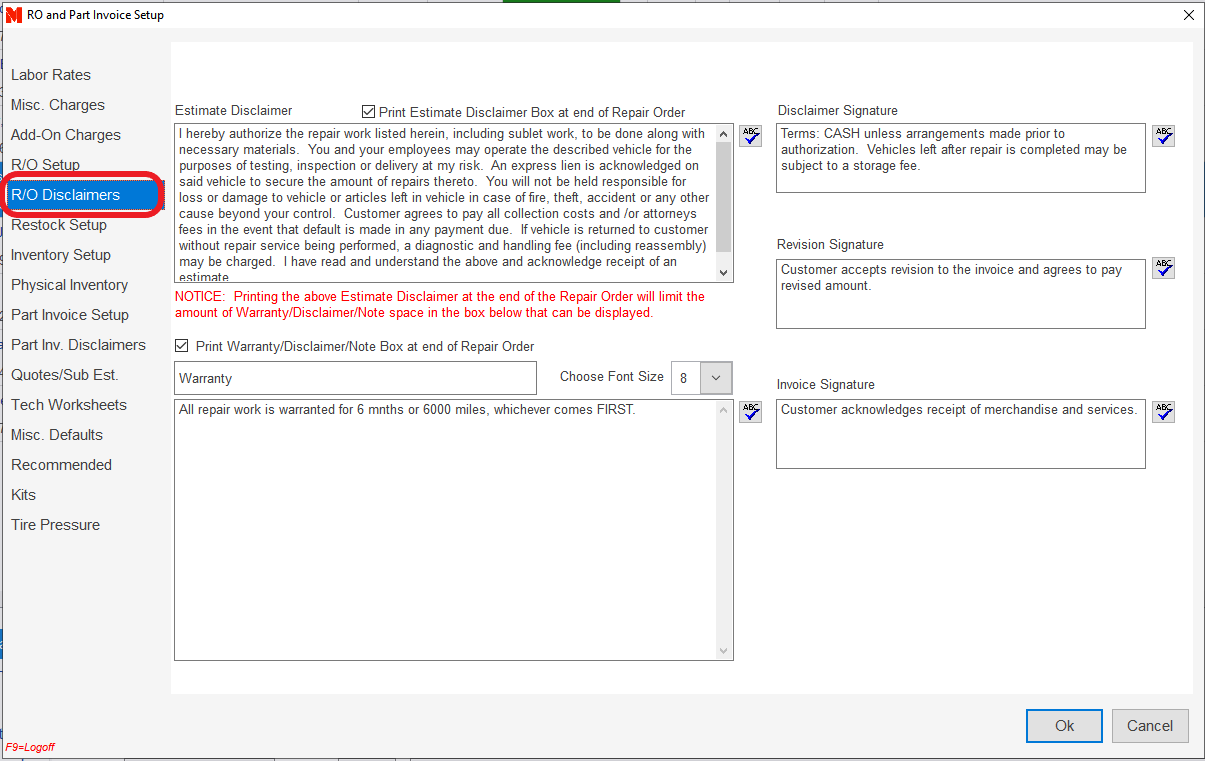Click the app logo in the title bar
Image resolution: width=1205 pixels, height=761 pixels.
coord(14,15)
